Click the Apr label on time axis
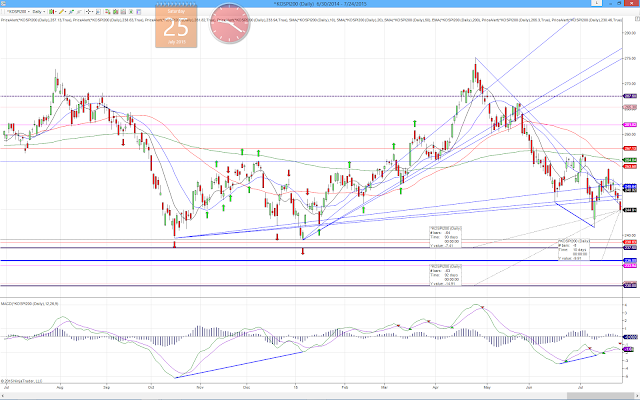The width and height of the screenshot is (640, 400). [x=436, y=385]
